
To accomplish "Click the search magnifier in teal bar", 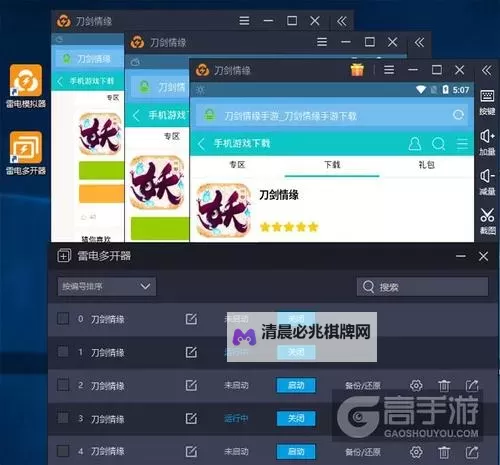I will coord(438,144).
